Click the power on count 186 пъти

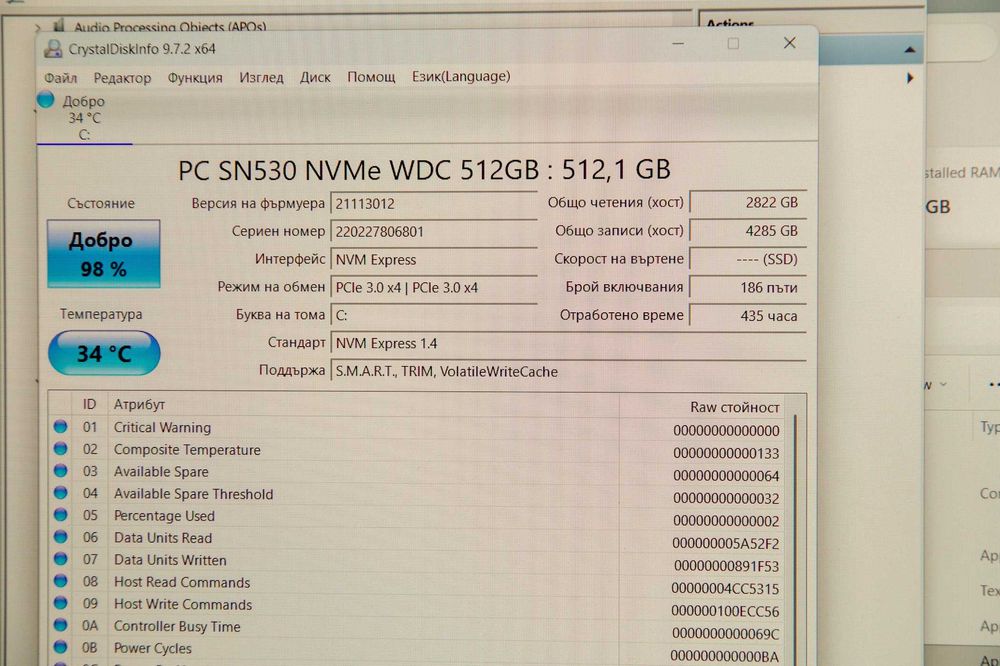coord(748,287)
